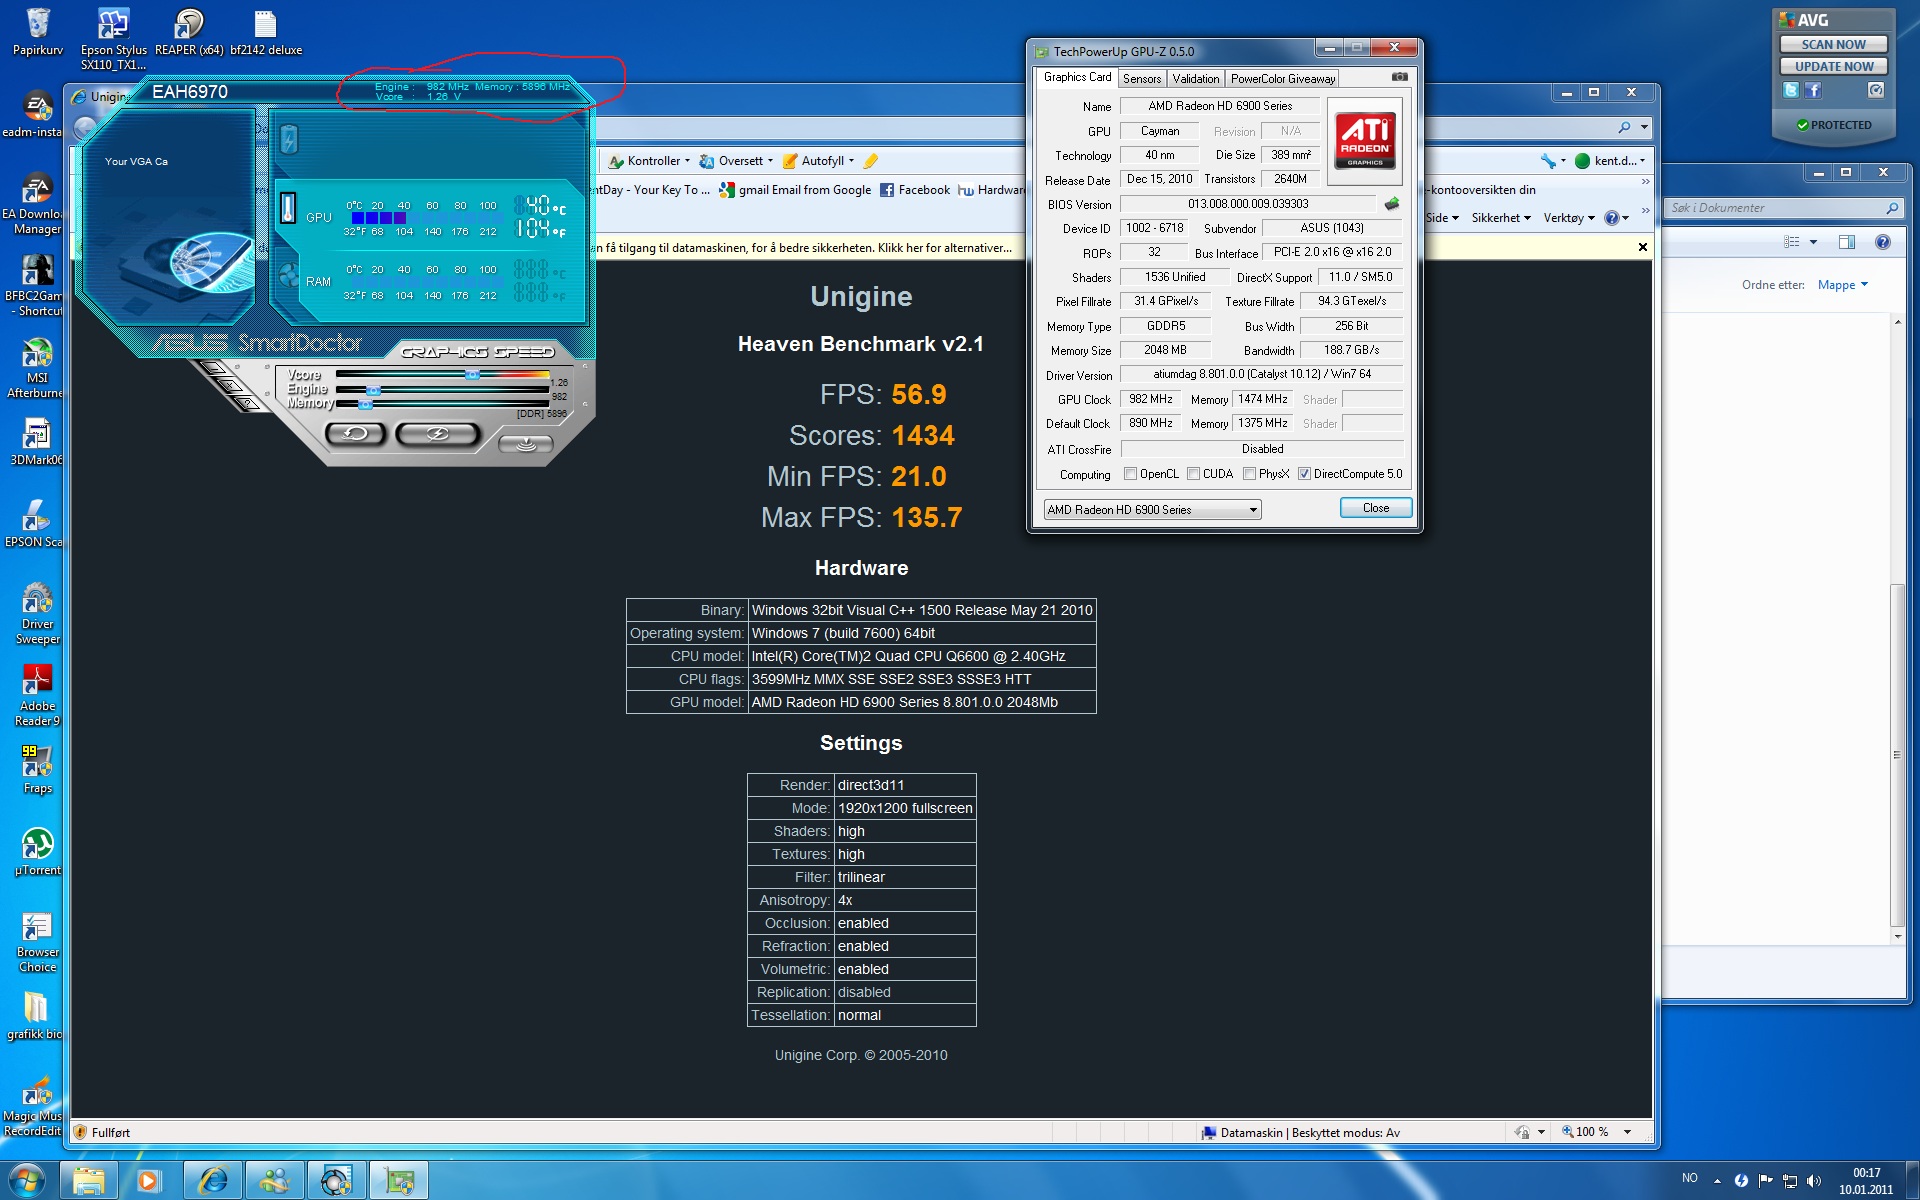The image size is (1920, 1200).
Task: Open MSI Afterburner desktop shortcut
Action: [36, 368]
